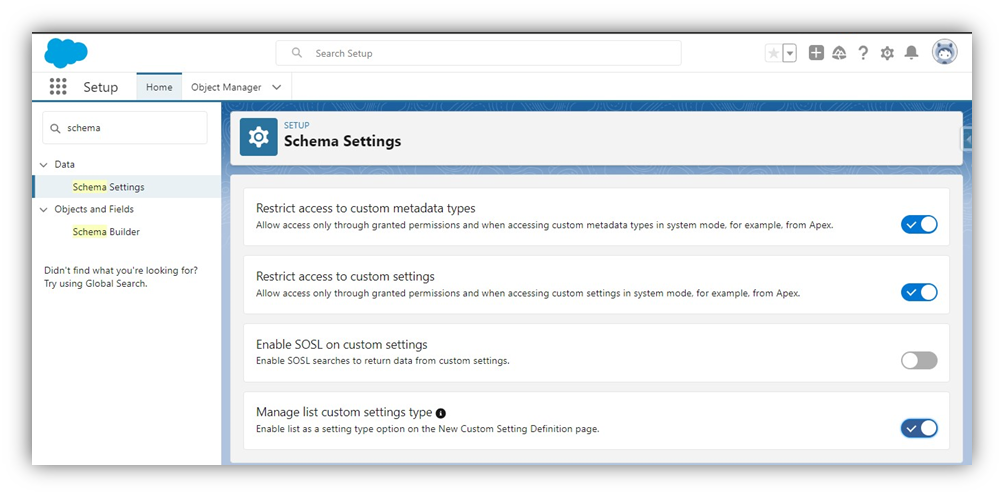This screenshot has width=1004, height=497.
Task: Click info icon beside Manage list custom settings
Action: point(441,413)
